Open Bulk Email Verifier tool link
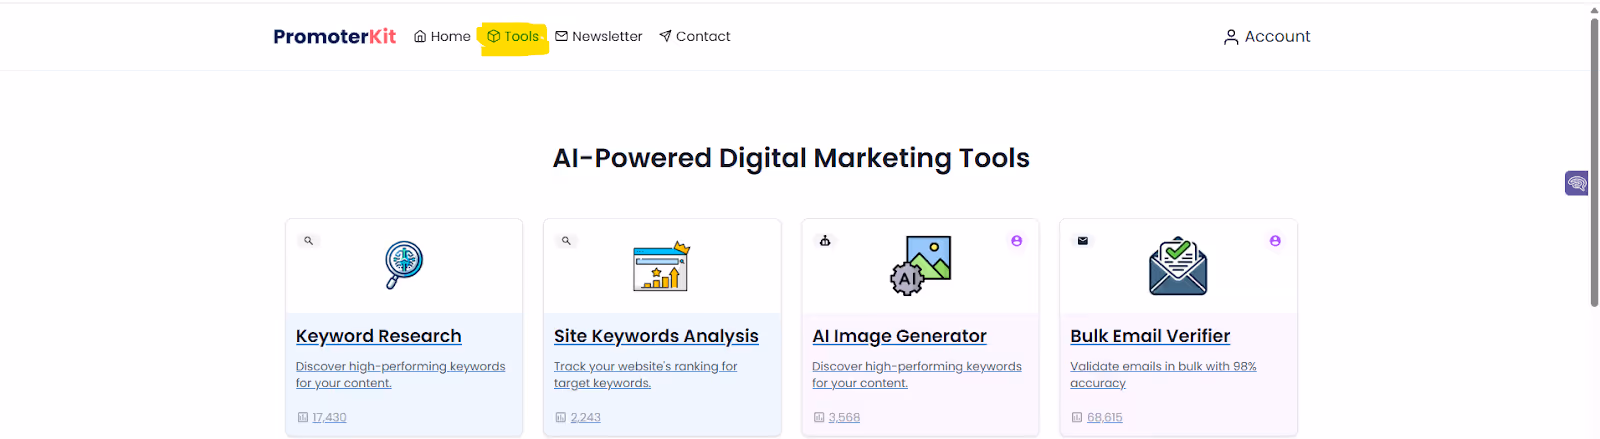Screen dimensions: 1600x439 [x=1150, y=336]
